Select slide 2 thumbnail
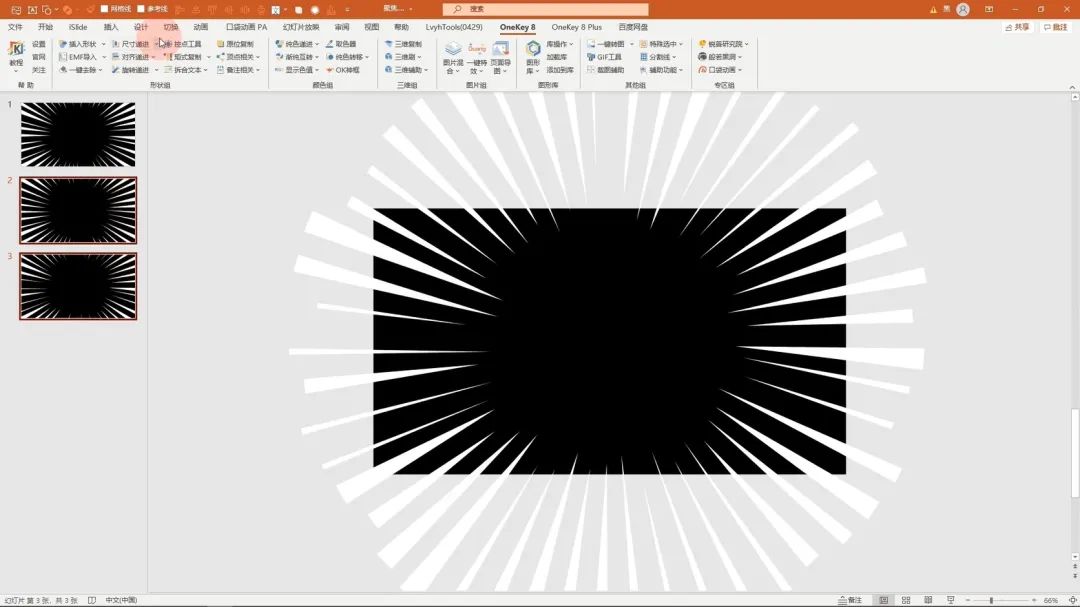Viewport: 1080px width, 607px height. point(78,210)
